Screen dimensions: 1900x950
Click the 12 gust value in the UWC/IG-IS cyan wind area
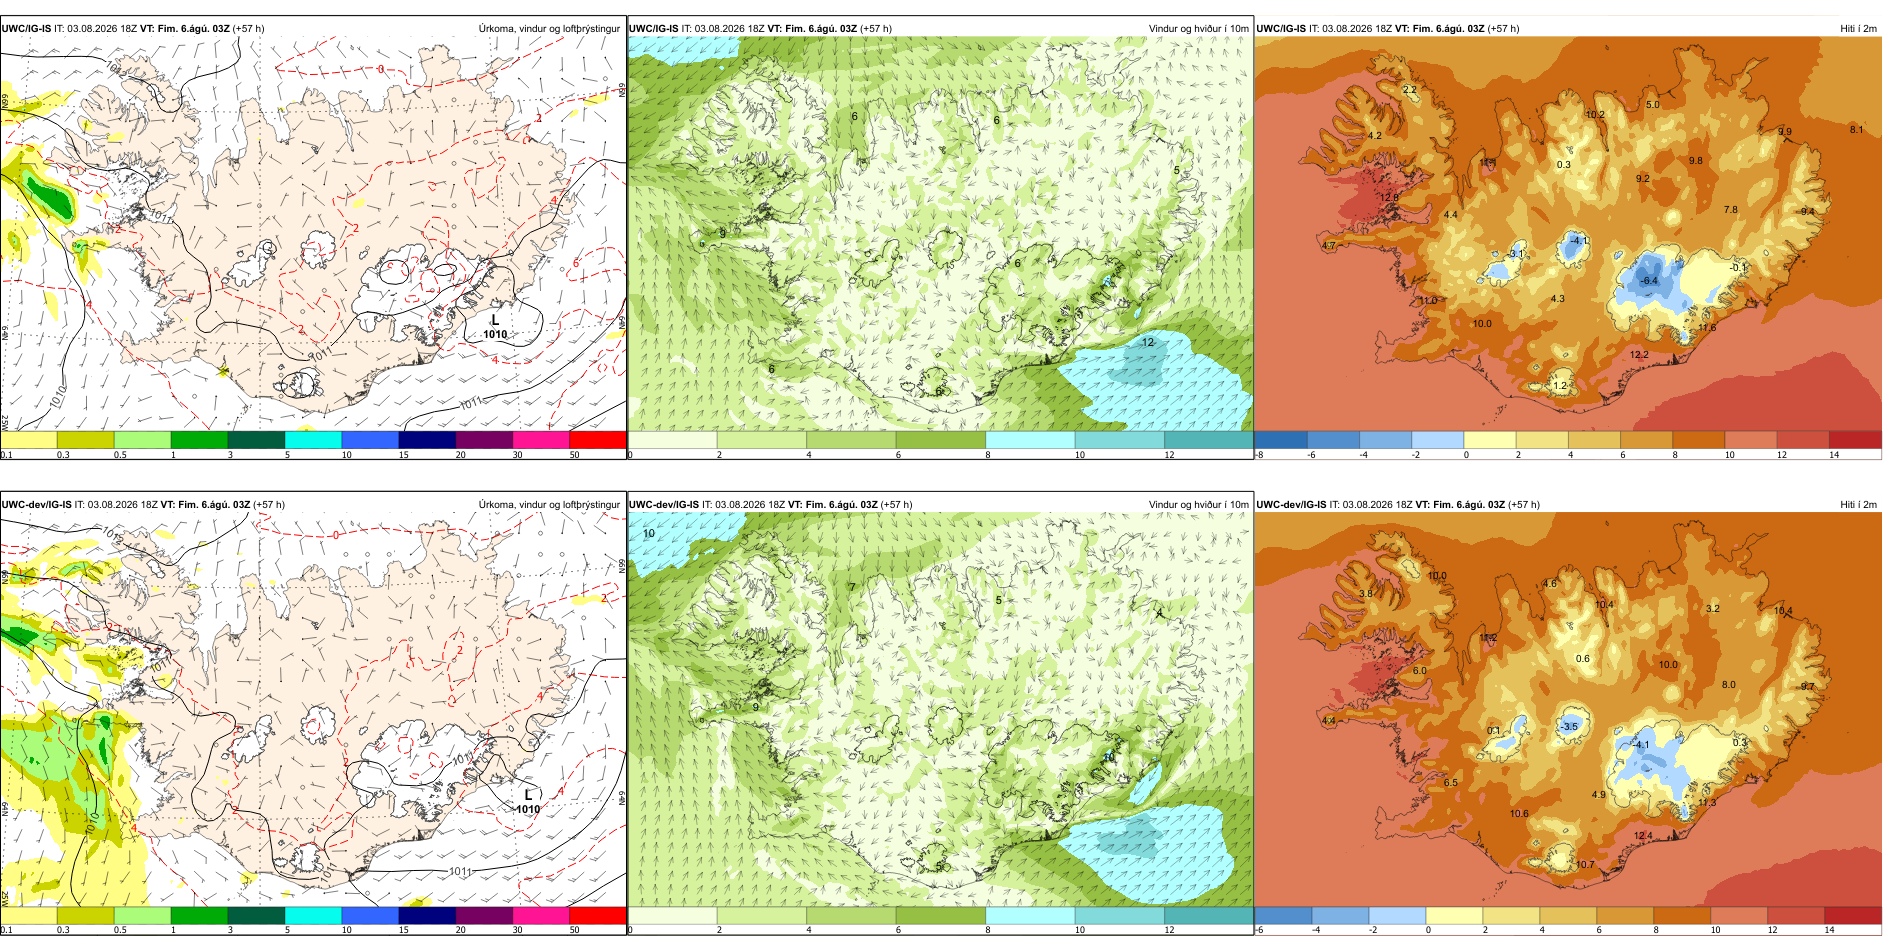pyautogui.click(x=1148, y=343)
